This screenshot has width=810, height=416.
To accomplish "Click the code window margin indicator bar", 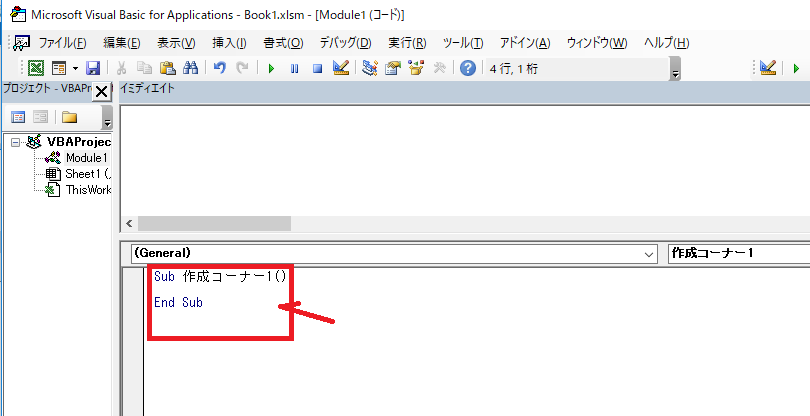I will coord(133,341).
